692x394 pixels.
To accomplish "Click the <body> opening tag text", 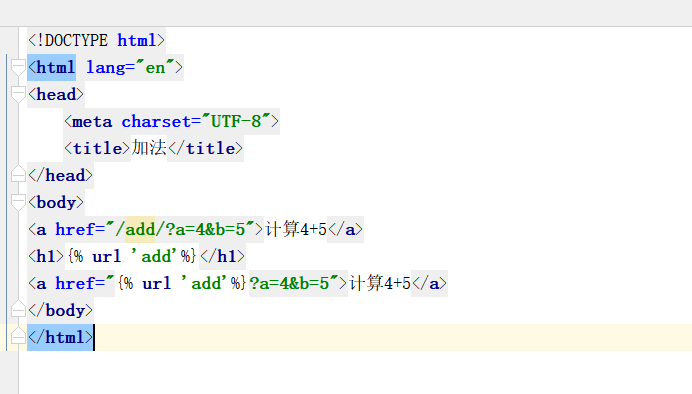I will [x=56, y=203].
